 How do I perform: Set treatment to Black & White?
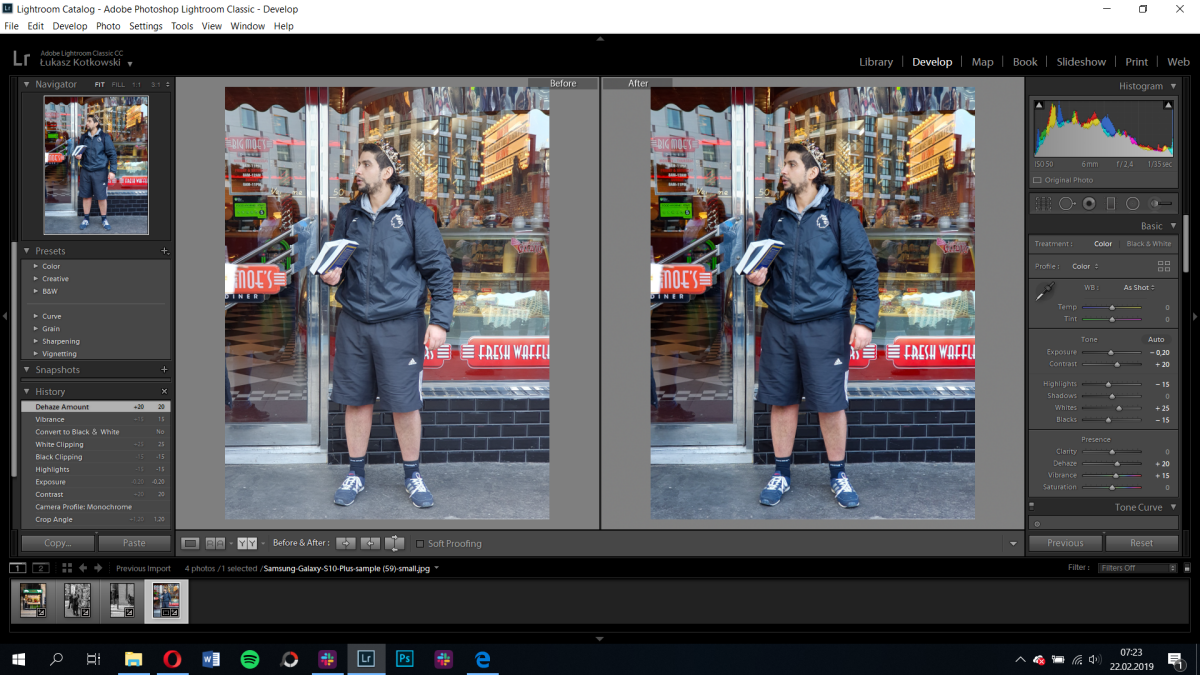[x=1149, y=244]
